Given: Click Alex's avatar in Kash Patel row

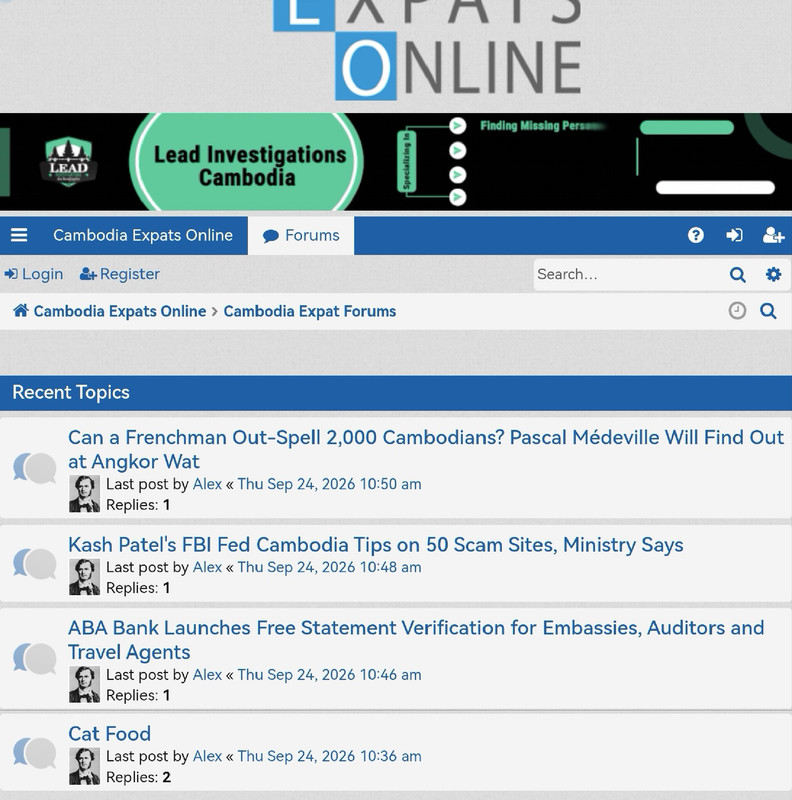Looking at the screenshot, I should [x=85, y=577].
